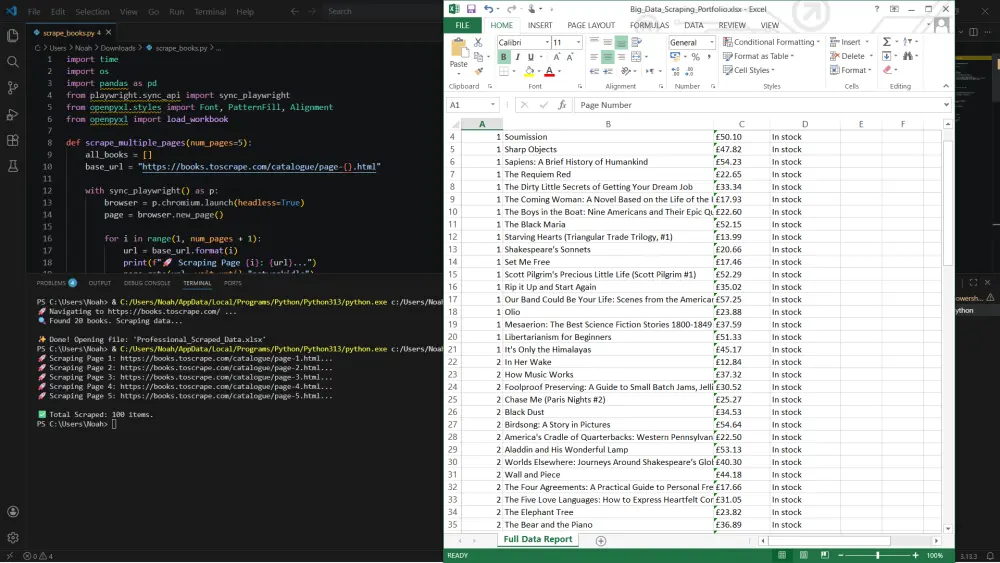Image resolution: width=1000 pixels, height=563 pixels.
Task: Switch to DEBUG CONSOLE panel tab
Action: point(147,282)
